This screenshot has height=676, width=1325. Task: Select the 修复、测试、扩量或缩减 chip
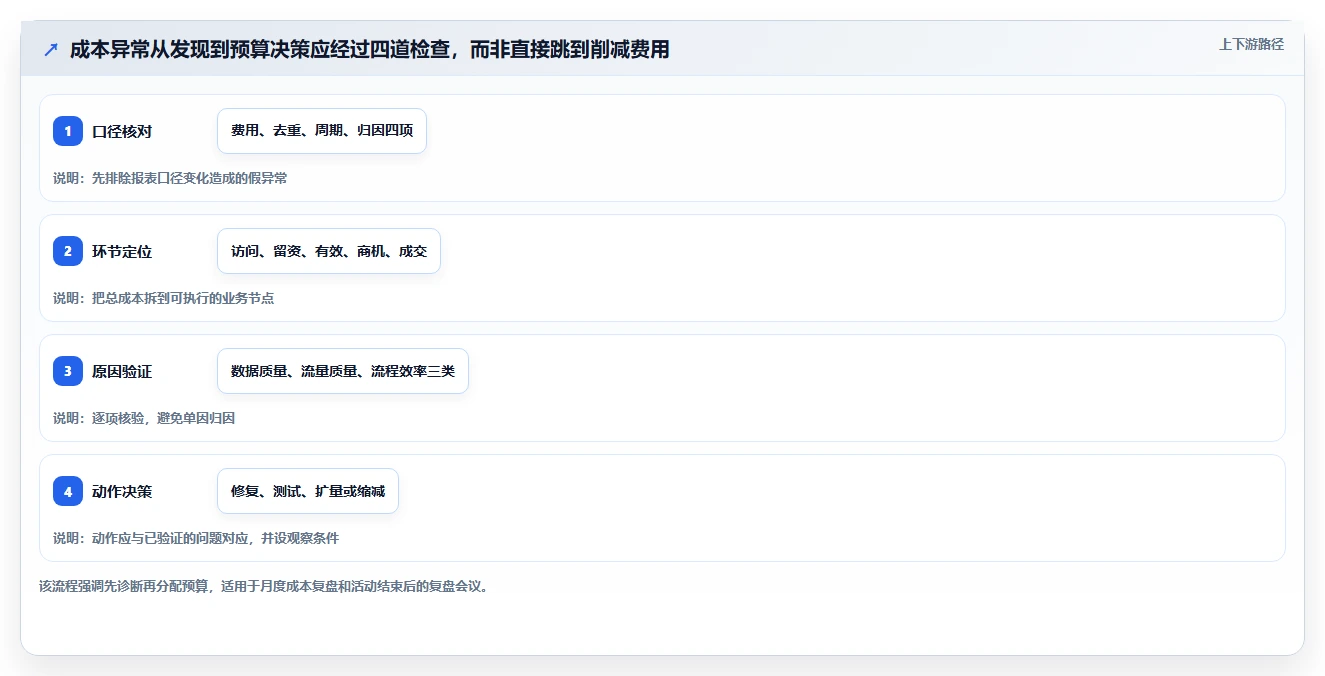pyautogui.click(x=308, y=491)
